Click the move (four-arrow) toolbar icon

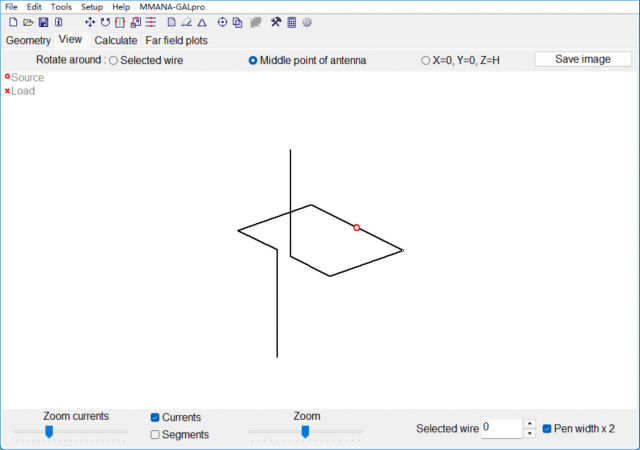pyautogui.click(x=90, y=22)
